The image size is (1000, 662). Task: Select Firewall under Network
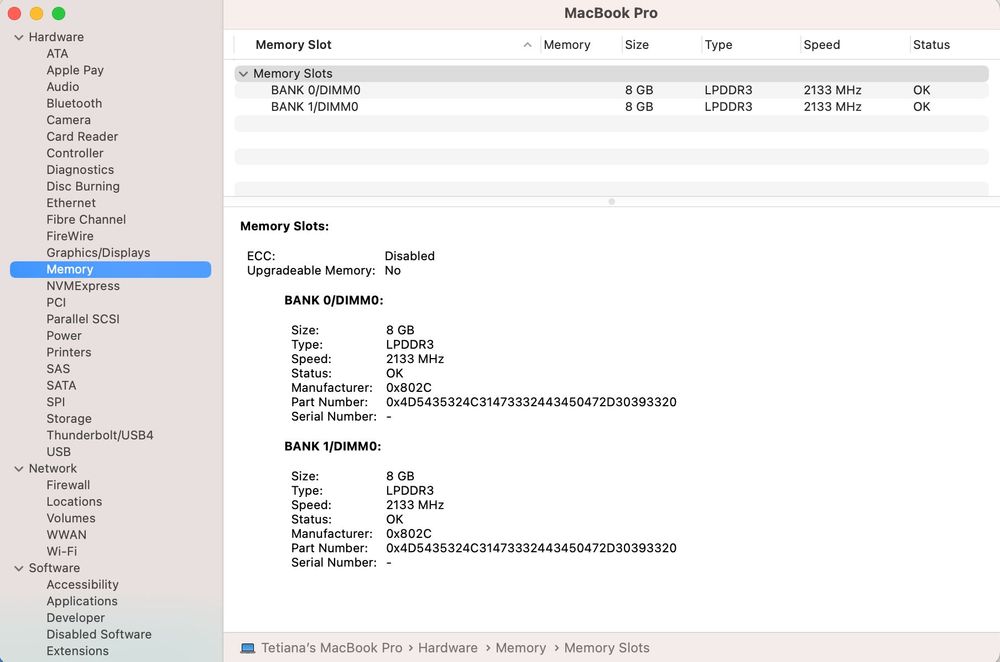[68, 485]
